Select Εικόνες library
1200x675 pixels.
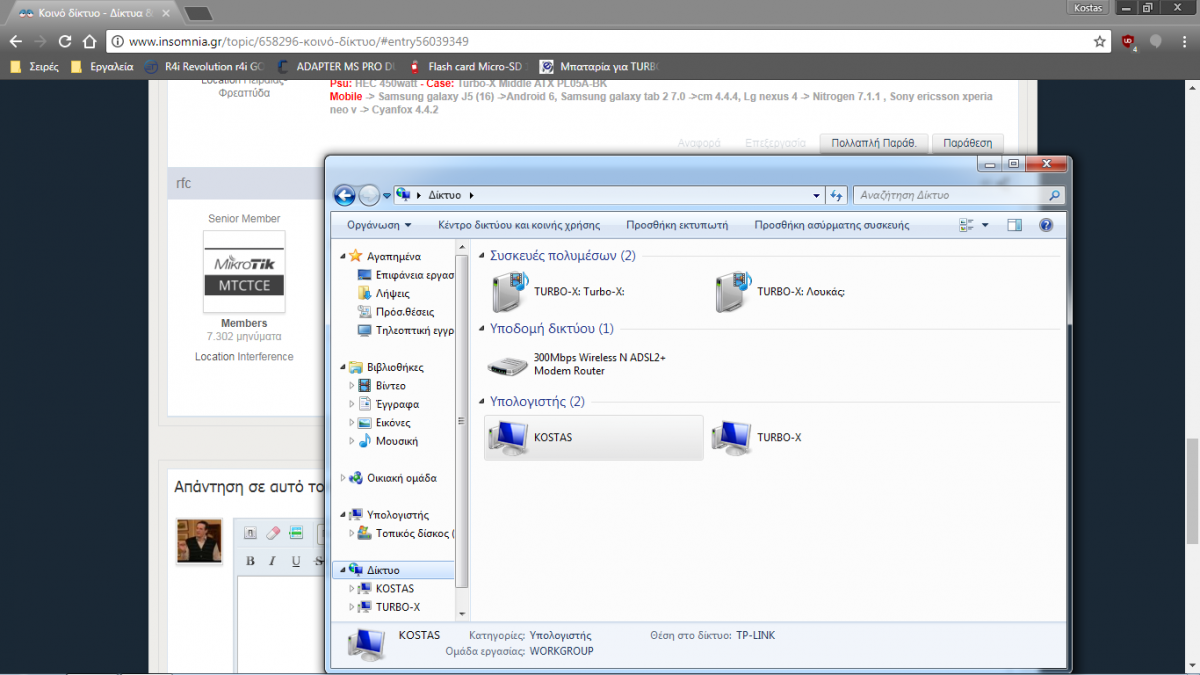click(384, 423)
